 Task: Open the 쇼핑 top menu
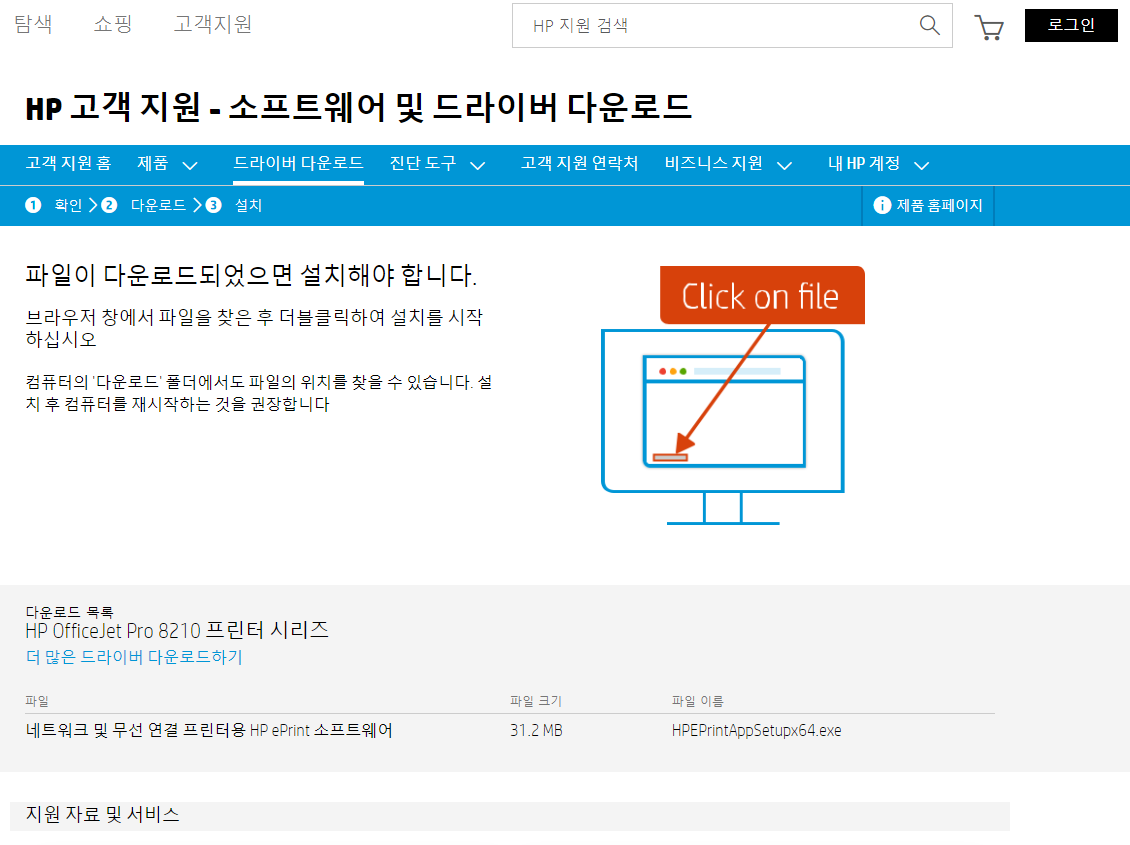pos(113,24)
